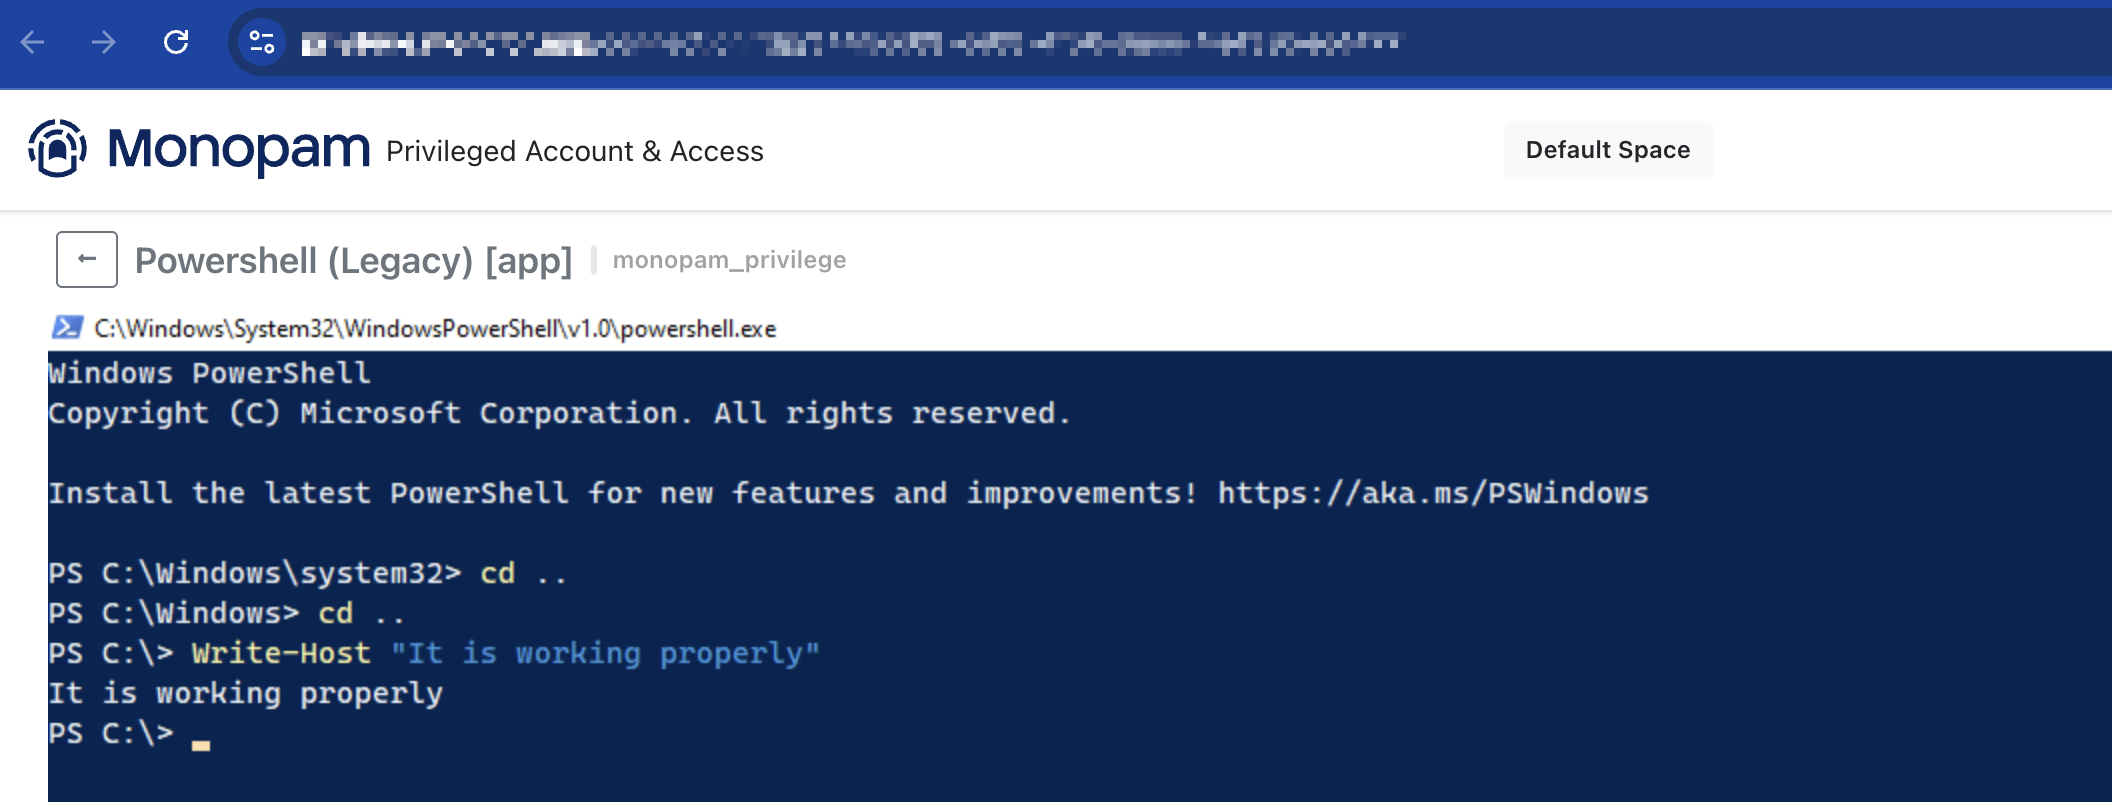The width and height of the screenshot is (2112, 802).
Task: Focus the terminal console area
Action: (x=1000, y=560)
